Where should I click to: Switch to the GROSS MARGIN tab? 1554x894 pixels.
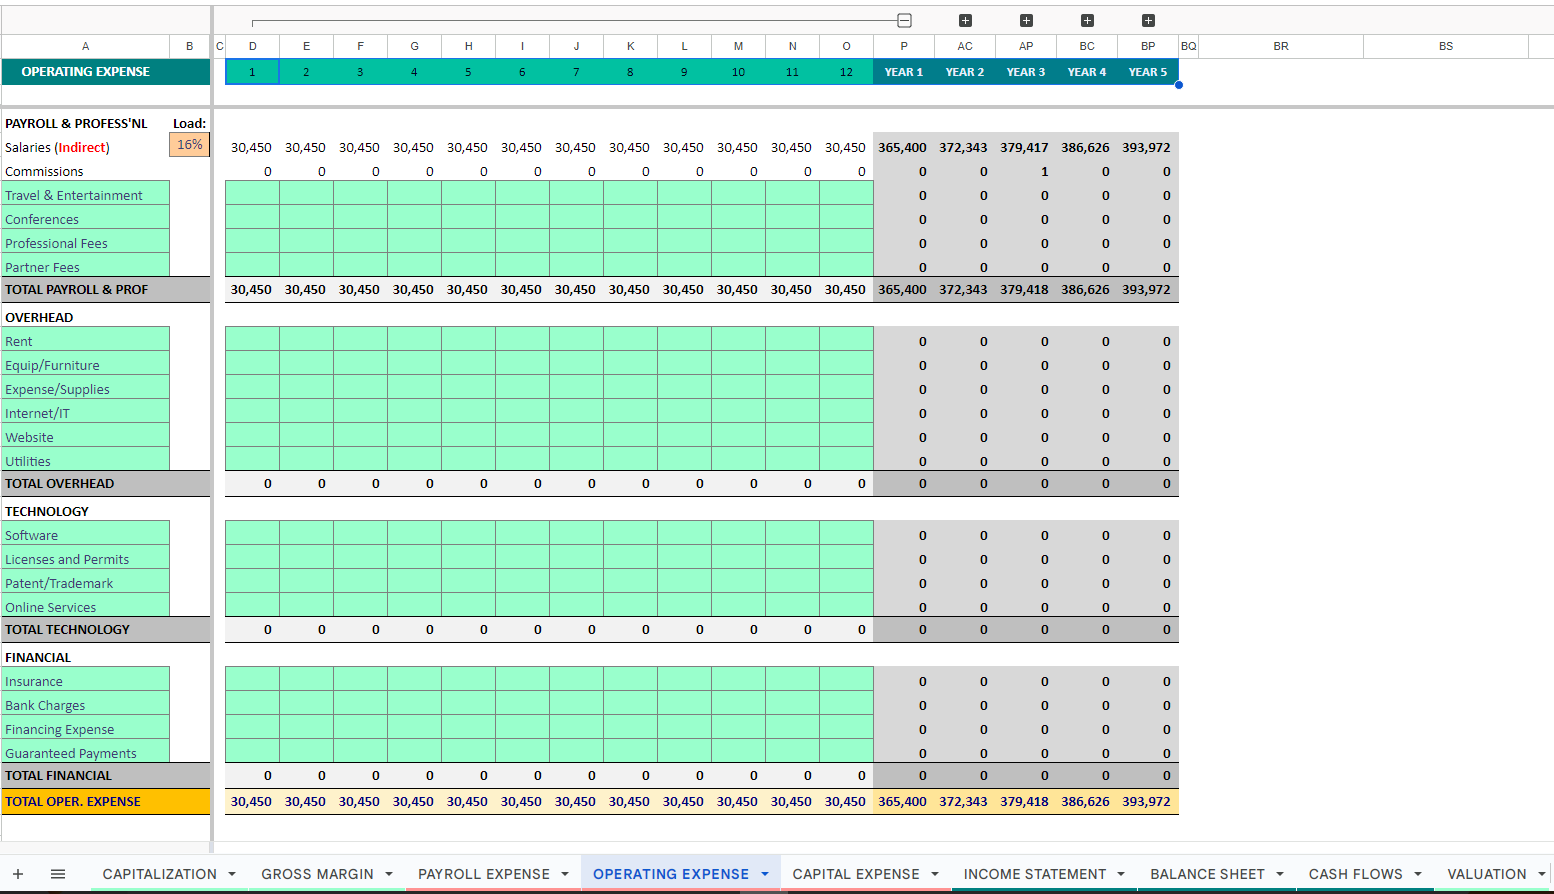pyautogui.click(x=317, y=874)
